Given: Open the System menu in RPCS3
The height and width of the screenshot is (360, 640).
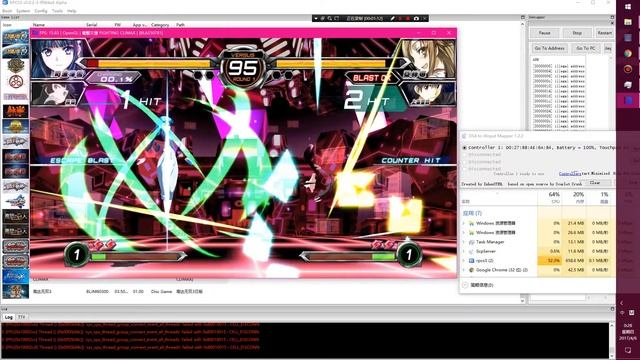Looking at the screenshot, I should (23, 11).
